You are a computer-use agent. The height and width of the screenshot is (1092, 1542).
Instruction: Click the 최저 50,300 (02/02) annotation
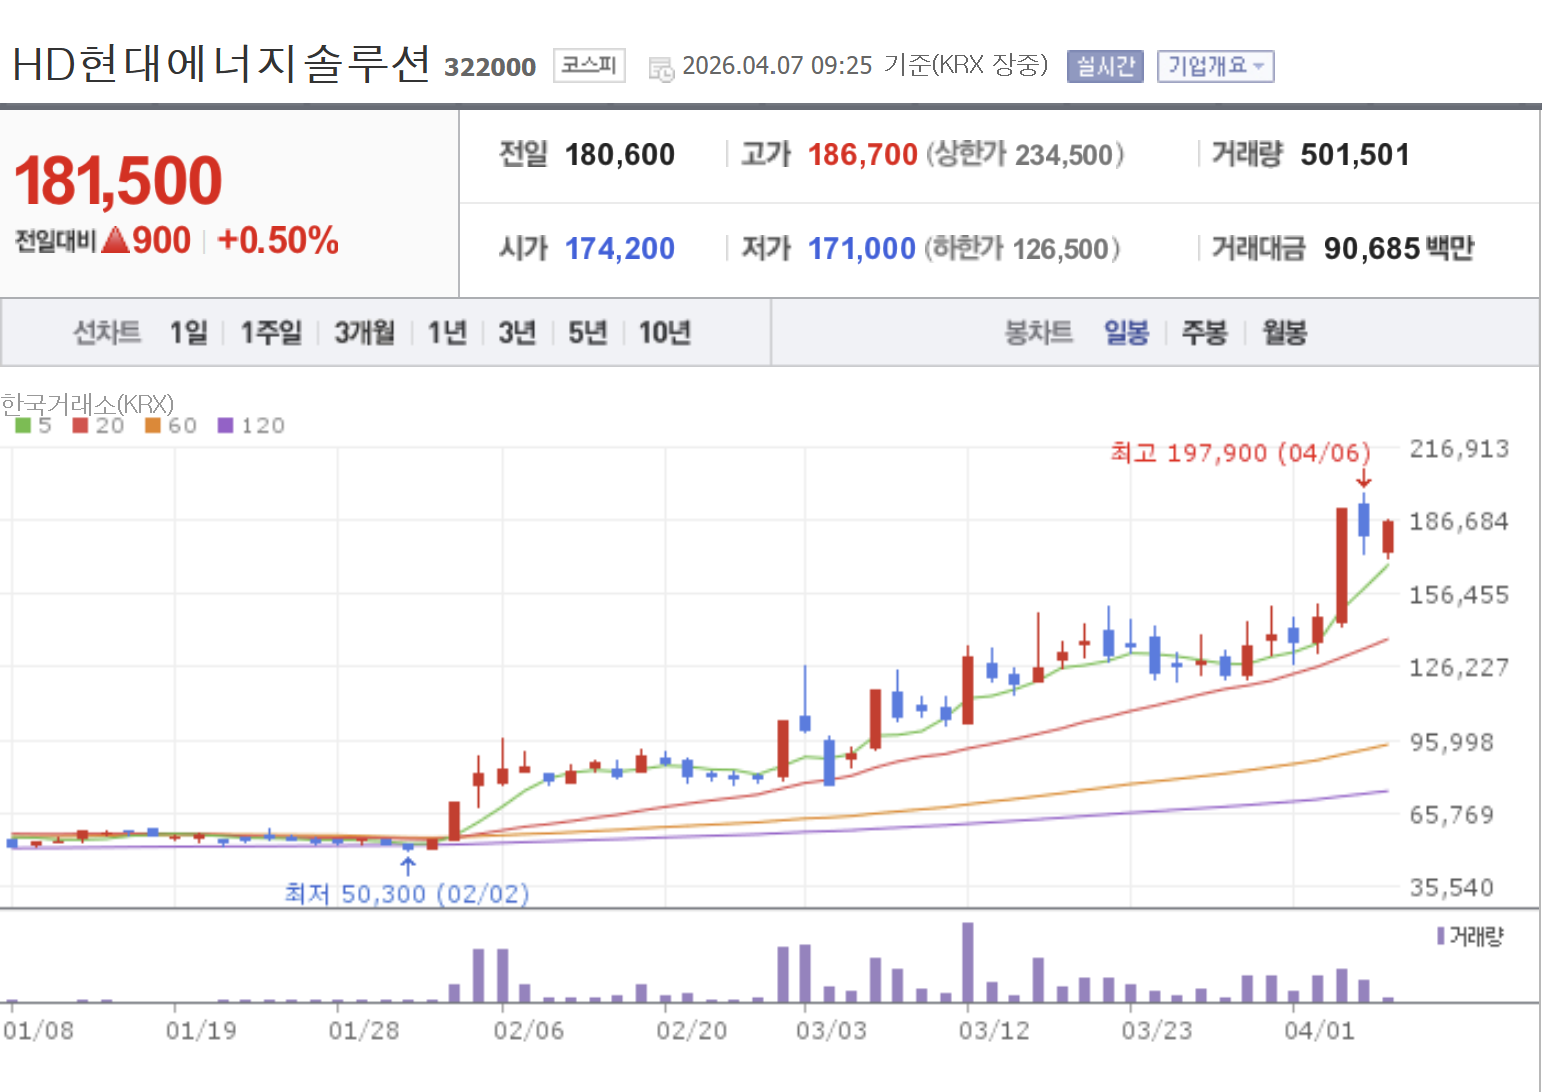(407, 894)
